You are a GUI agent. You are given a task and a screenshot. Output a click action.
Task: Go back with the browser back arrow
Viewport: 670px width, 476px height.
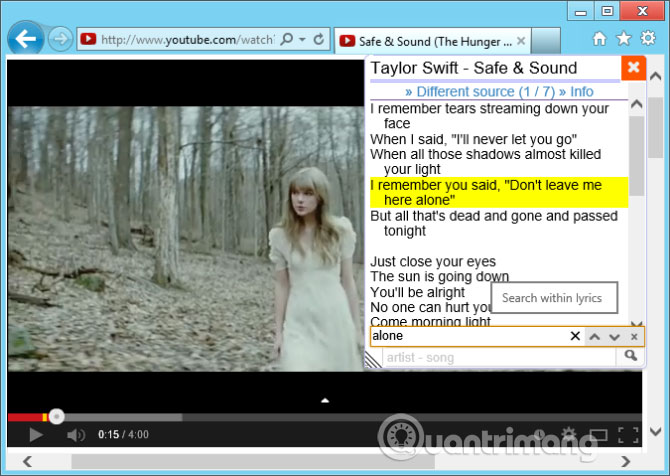tap(26, 39)
